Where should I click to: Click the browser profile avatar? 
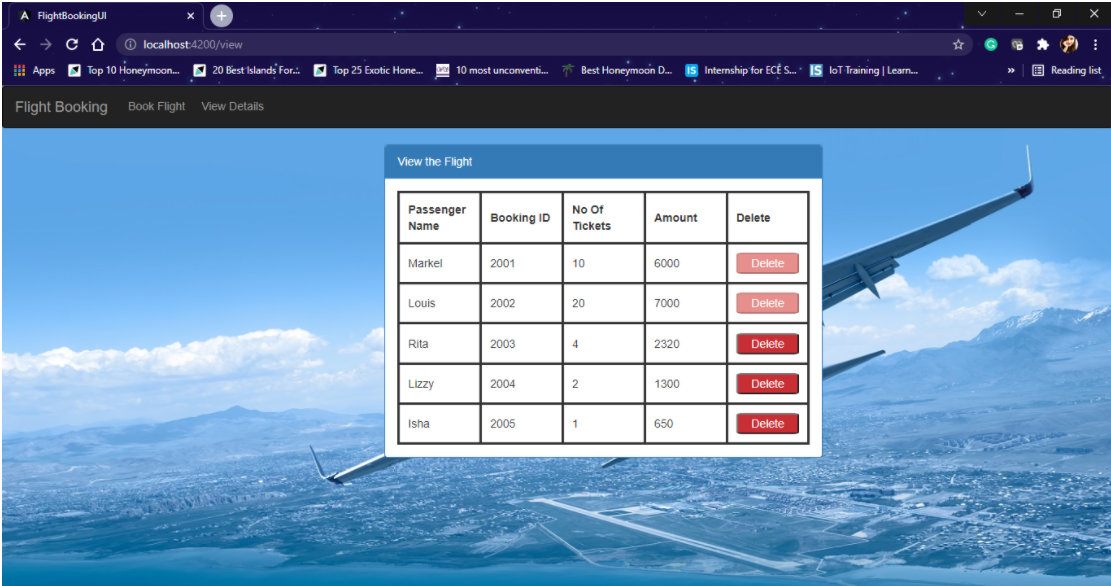pyautogui.click(x=1068, y=44)
